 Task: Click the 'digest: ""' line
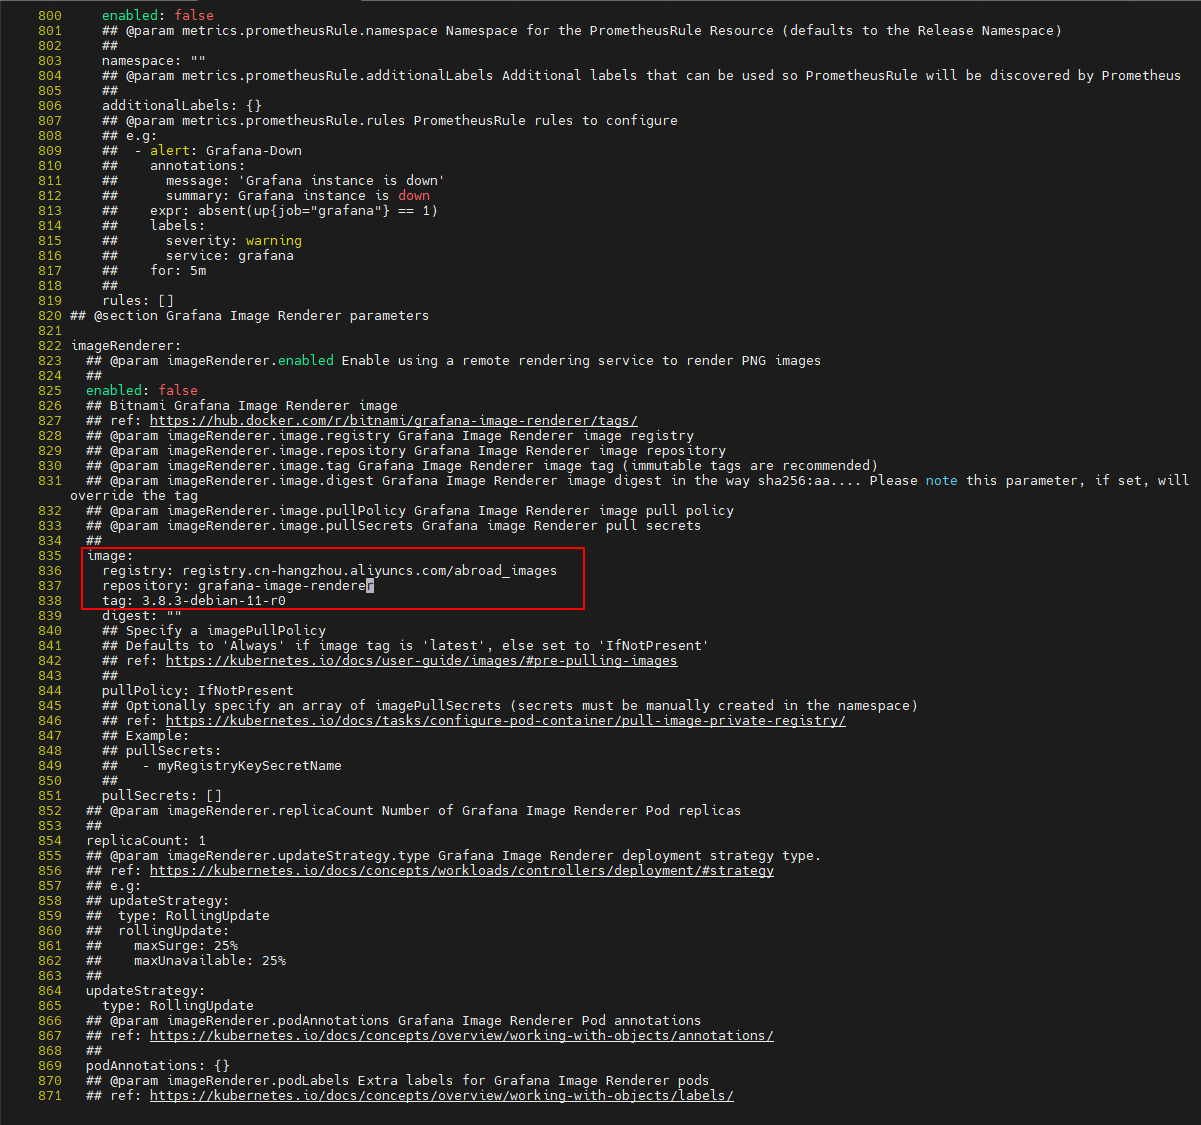(141, 616)
